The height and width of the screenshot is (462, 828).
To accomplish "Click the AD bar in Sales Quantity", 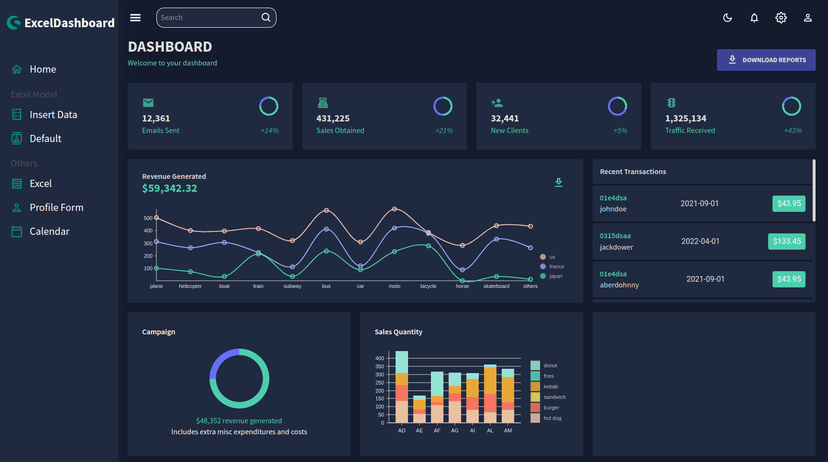I will (402, 386).
